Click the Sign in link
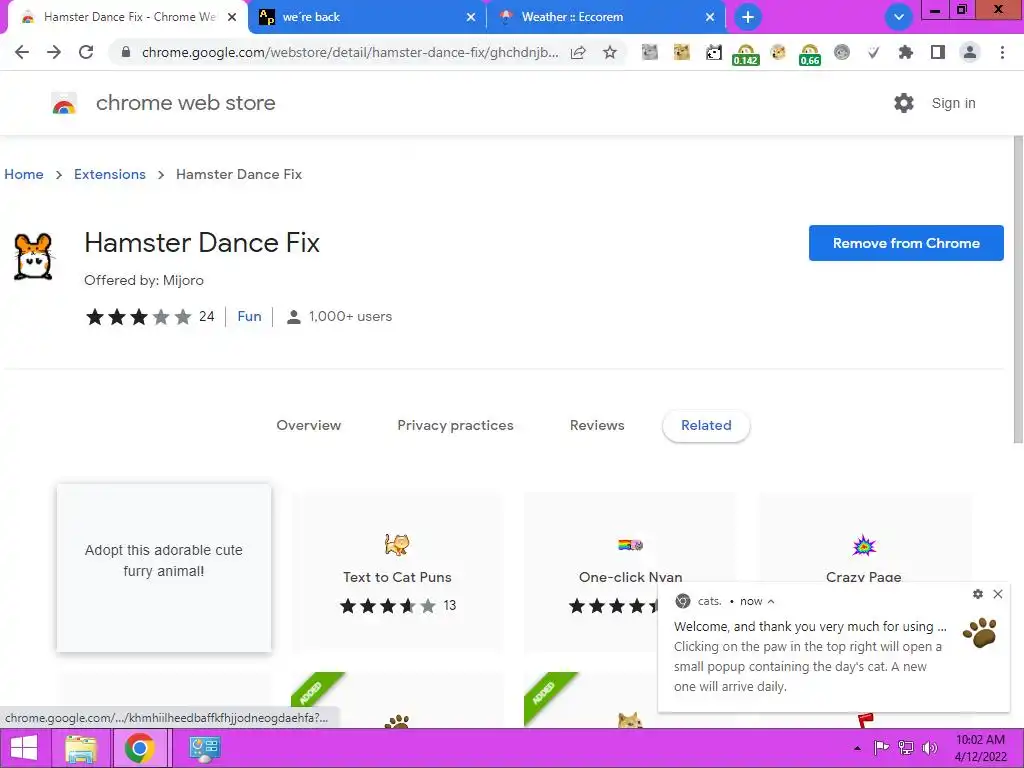This screenshot has height=768, width=1024. pyautogui.click(x=953, y=103)
